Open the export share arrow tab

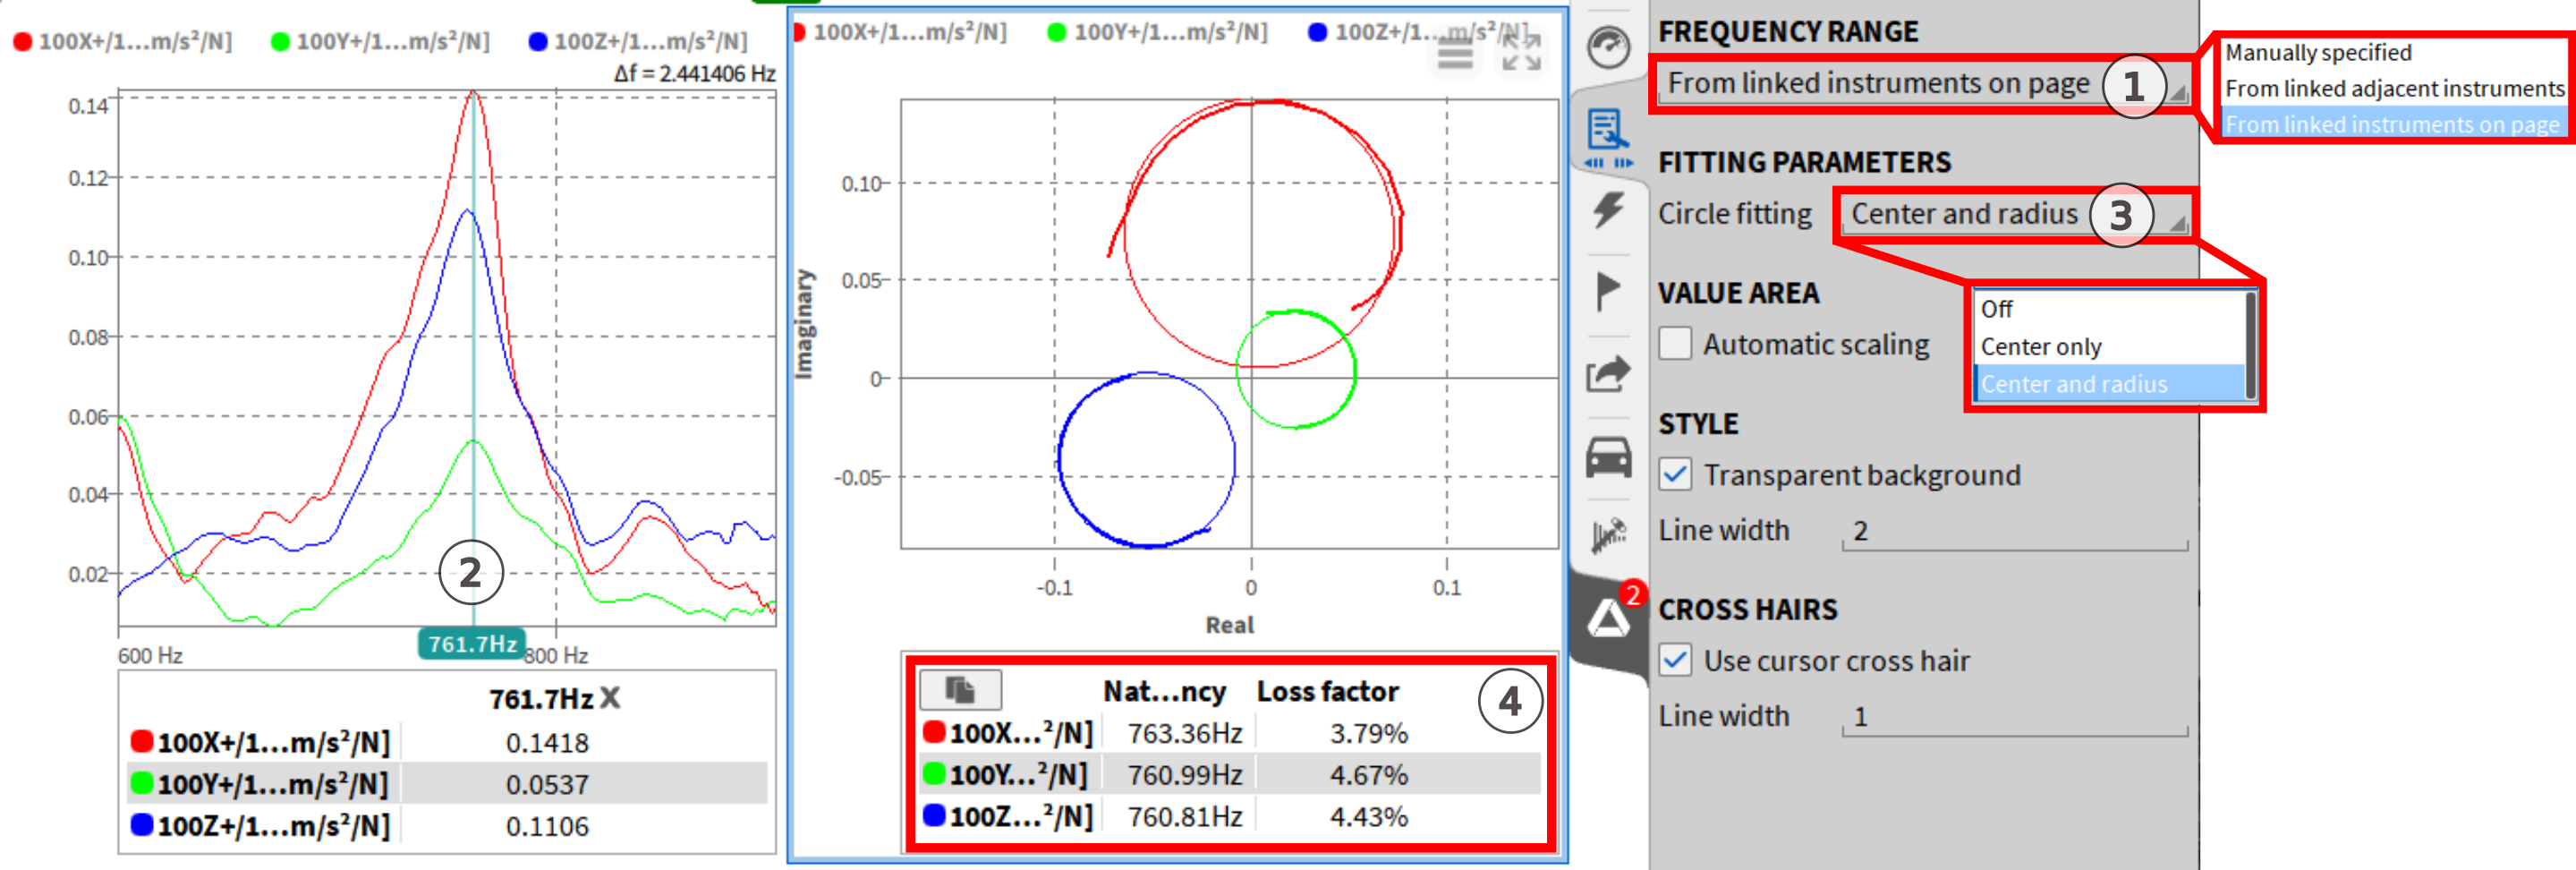coord(1608,374)
